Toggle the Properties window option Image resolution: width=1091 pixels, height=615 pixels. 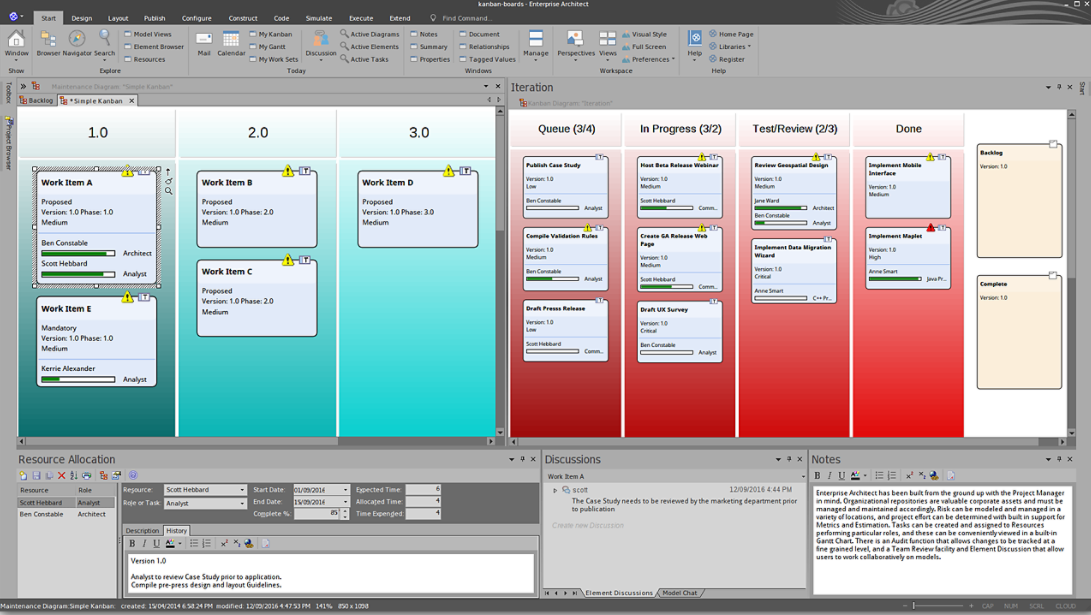pyautogui.click(x=430, y=59)
